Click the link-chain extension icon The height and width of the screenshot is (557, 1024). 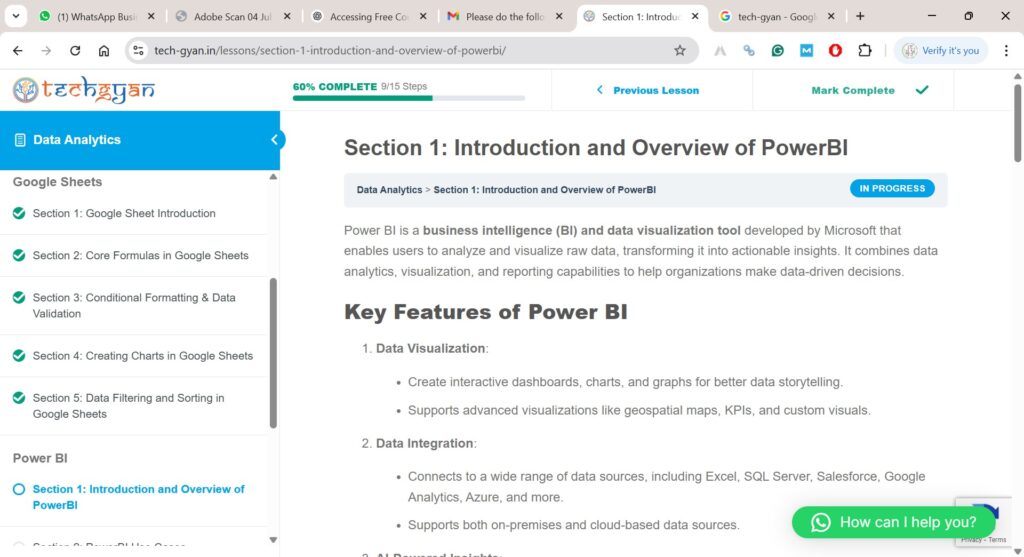(748, 50)
